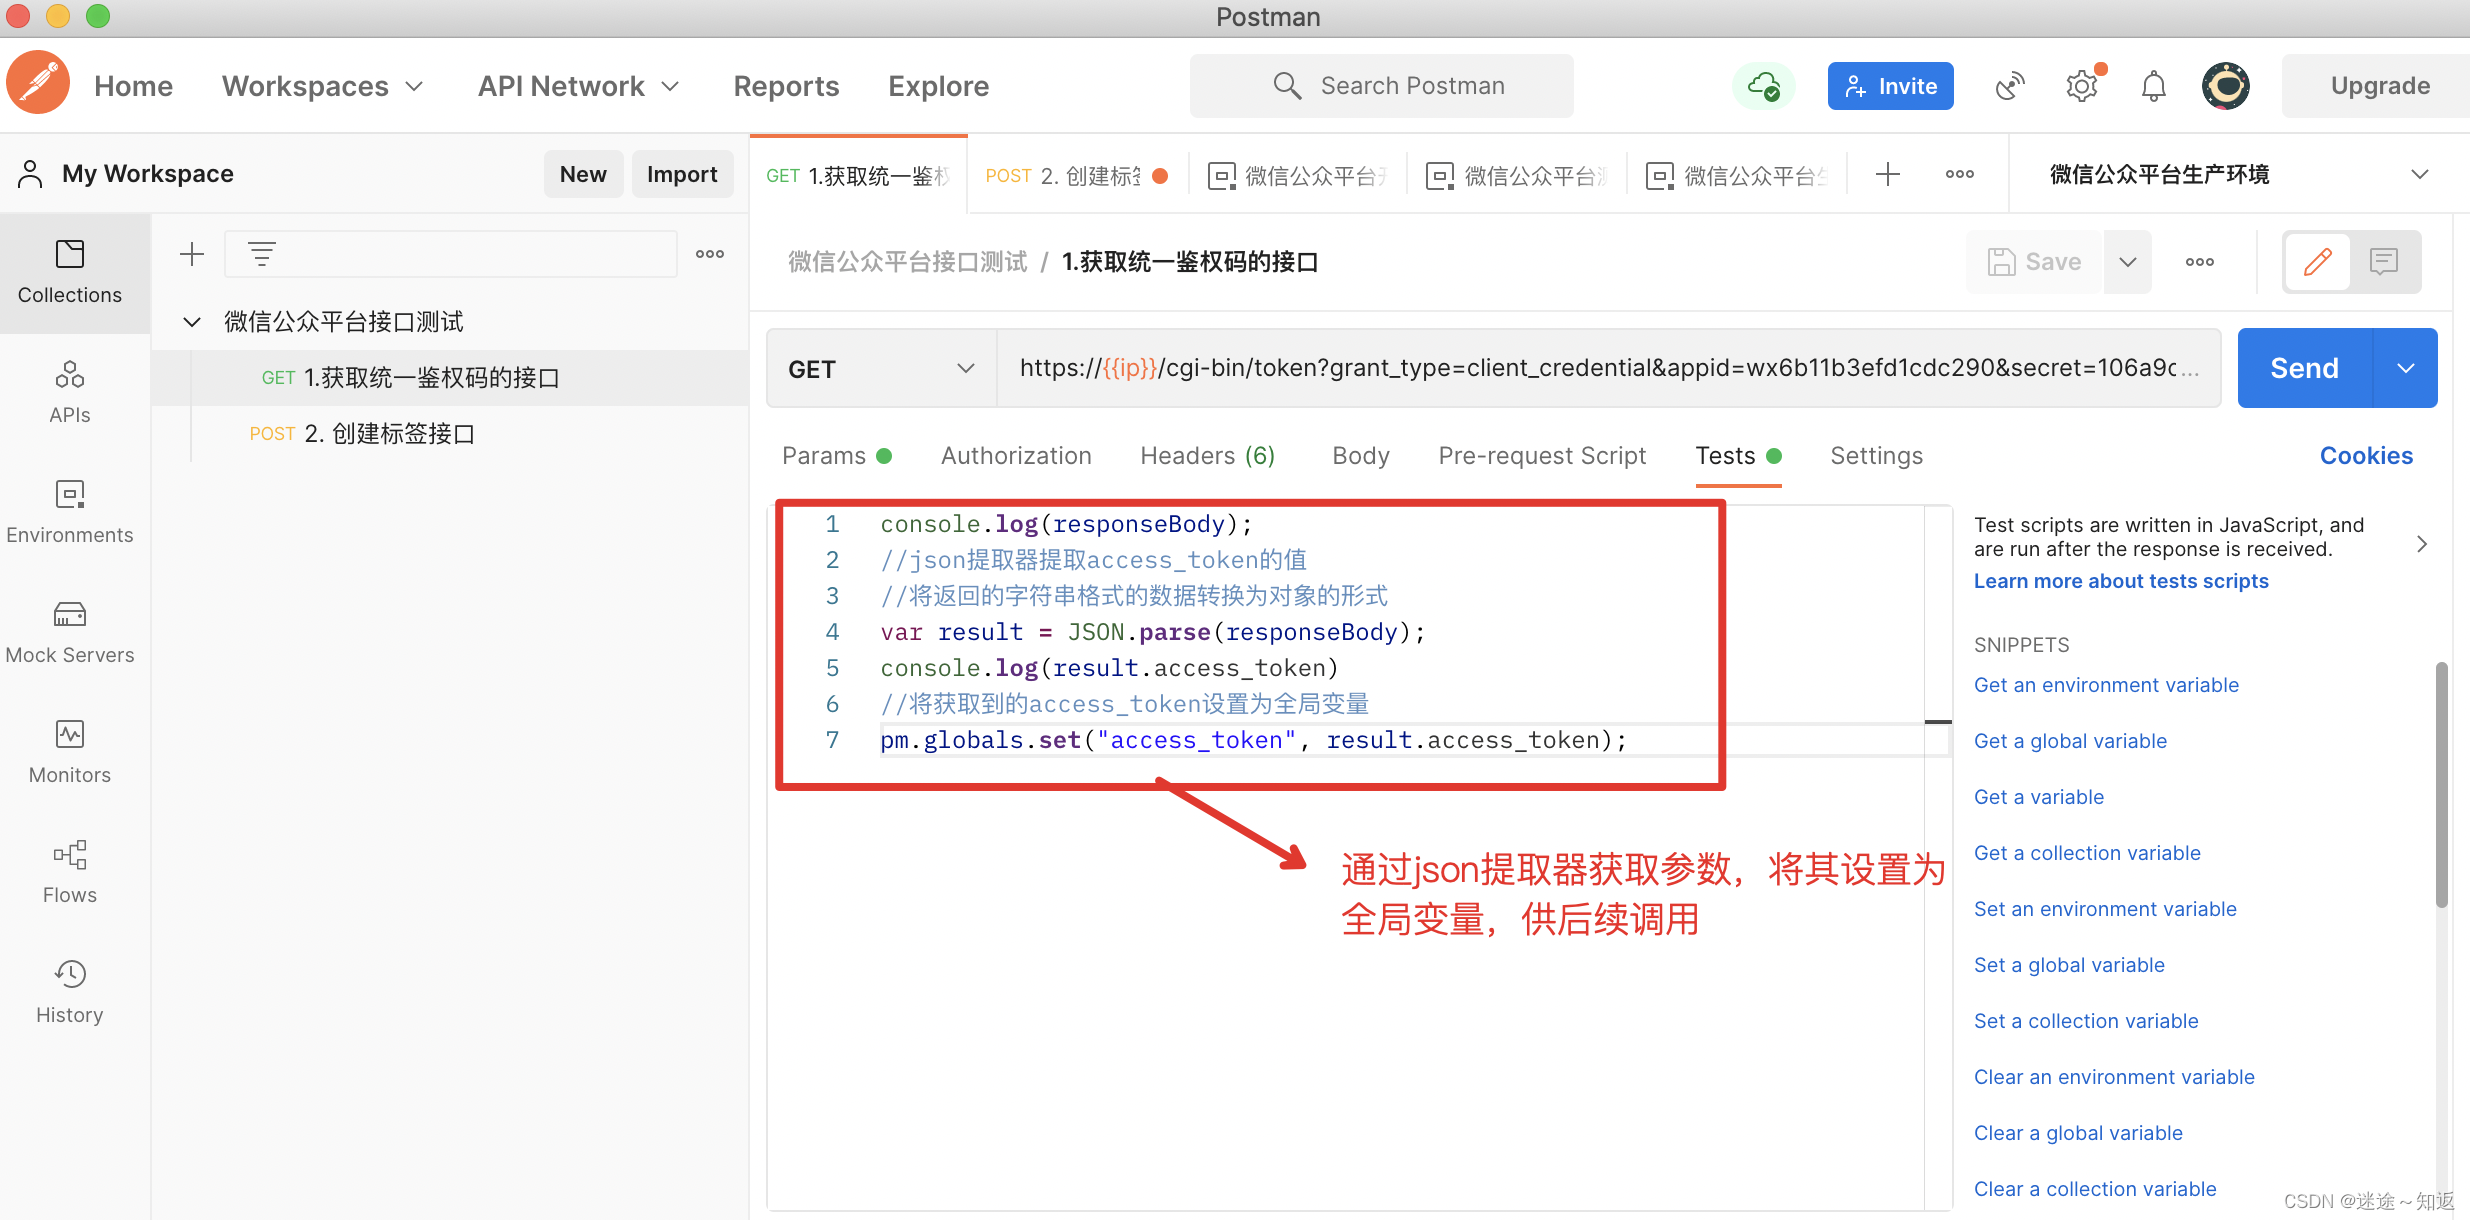Click the create new collection plus icon
This screenshot has width=2470, height=1220.
[192, 254]
